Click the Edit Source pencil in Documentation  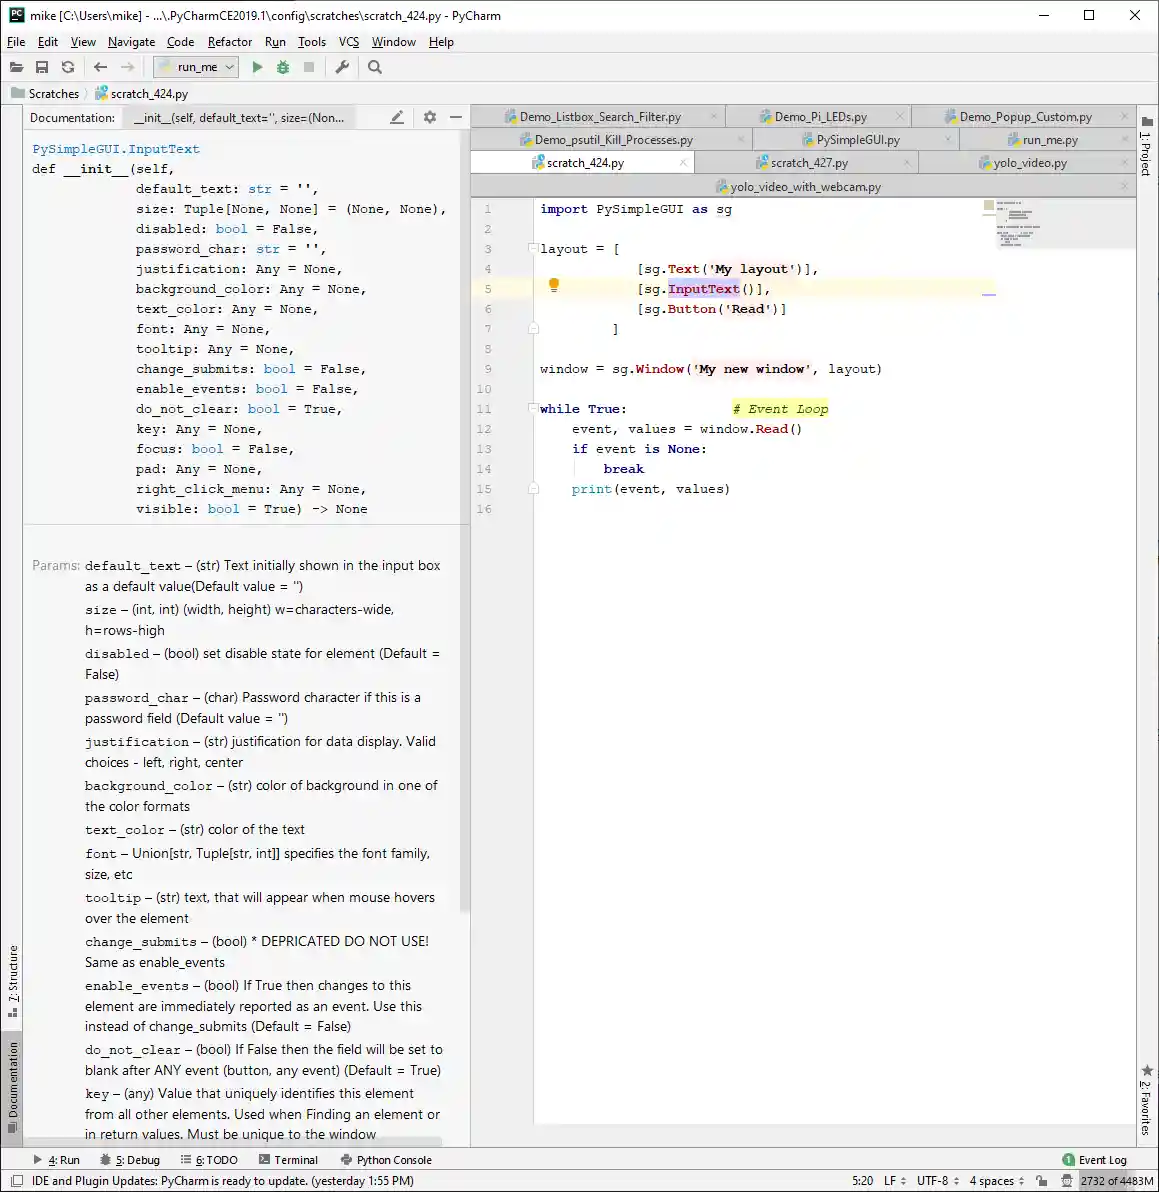point(397,117)
